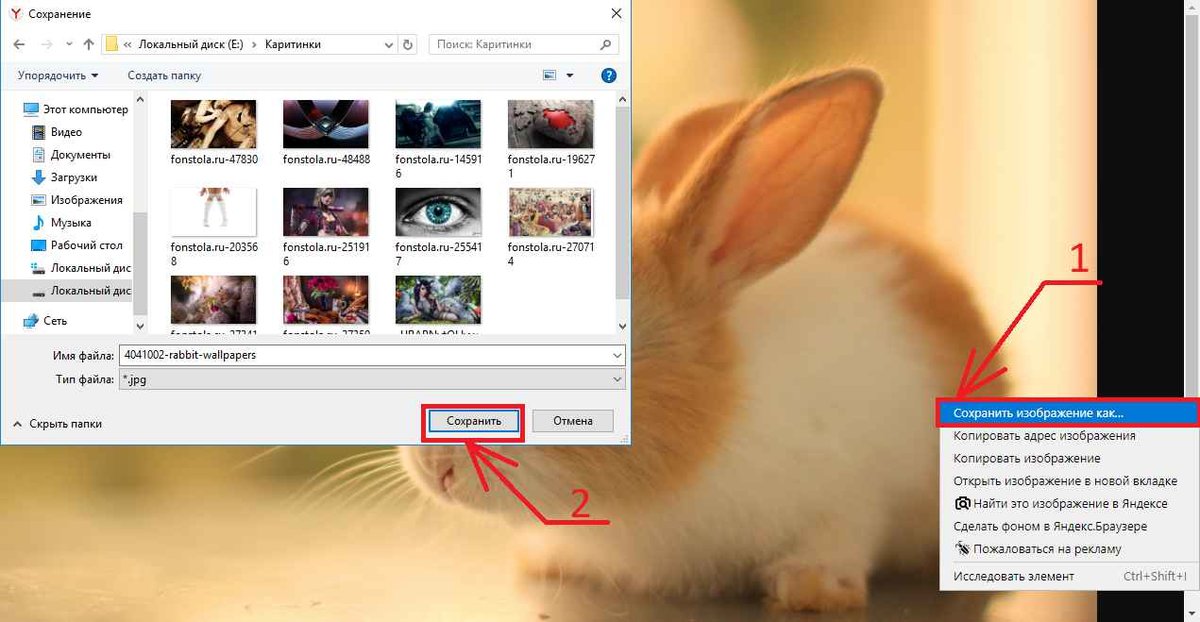Click the Up folder arrow icon

pos(89,45)
